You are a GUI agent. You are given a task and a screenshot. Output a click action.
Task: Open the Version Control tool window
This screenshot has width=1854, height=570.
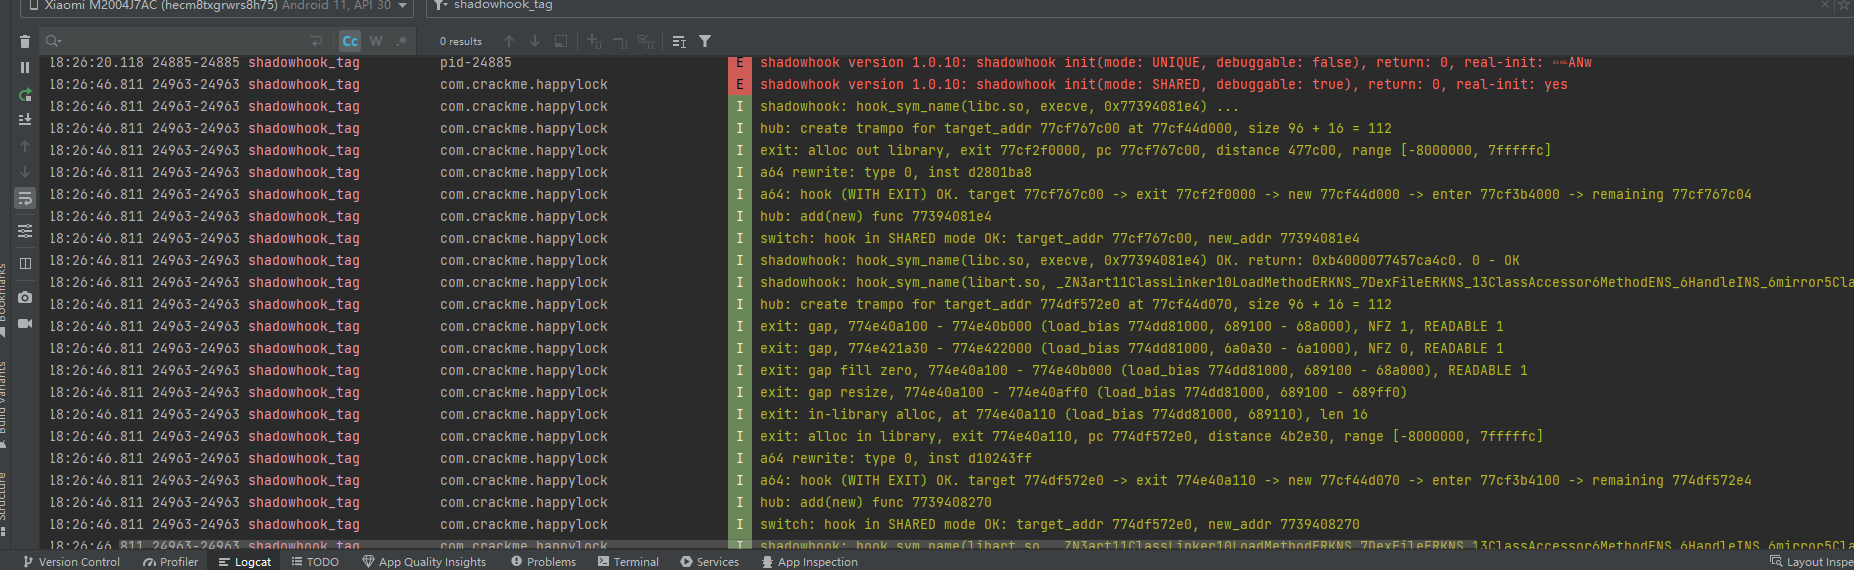tap(71, 561)
